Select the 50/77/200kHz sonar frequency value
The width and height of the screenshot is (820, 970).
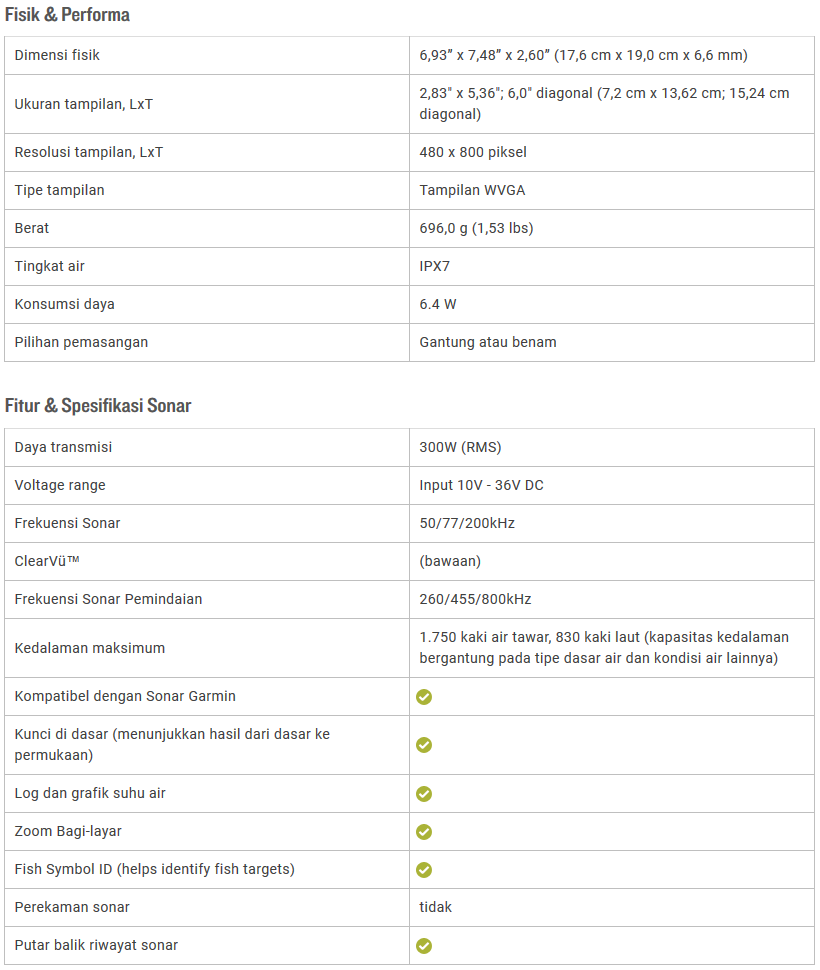[x=467, y=523]
